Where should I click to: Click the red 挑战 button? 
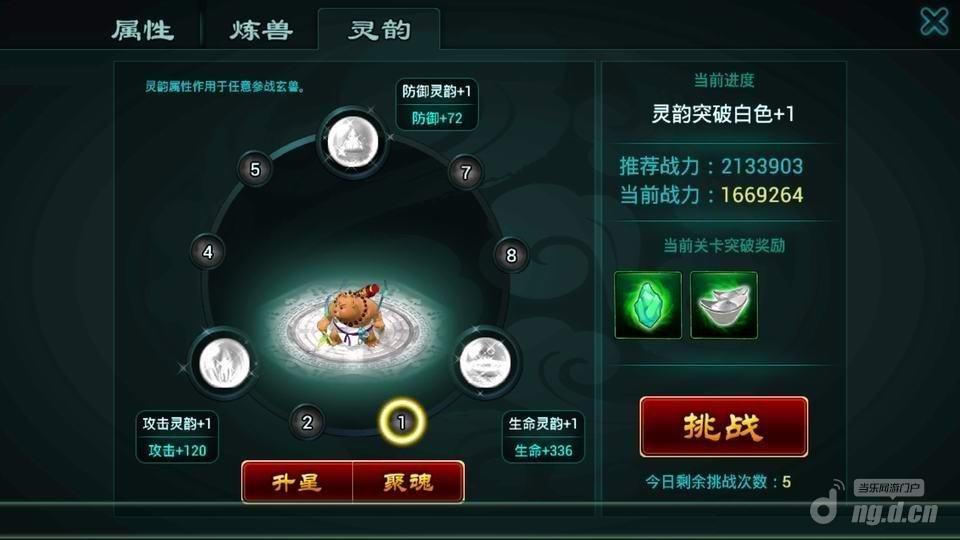724,427
